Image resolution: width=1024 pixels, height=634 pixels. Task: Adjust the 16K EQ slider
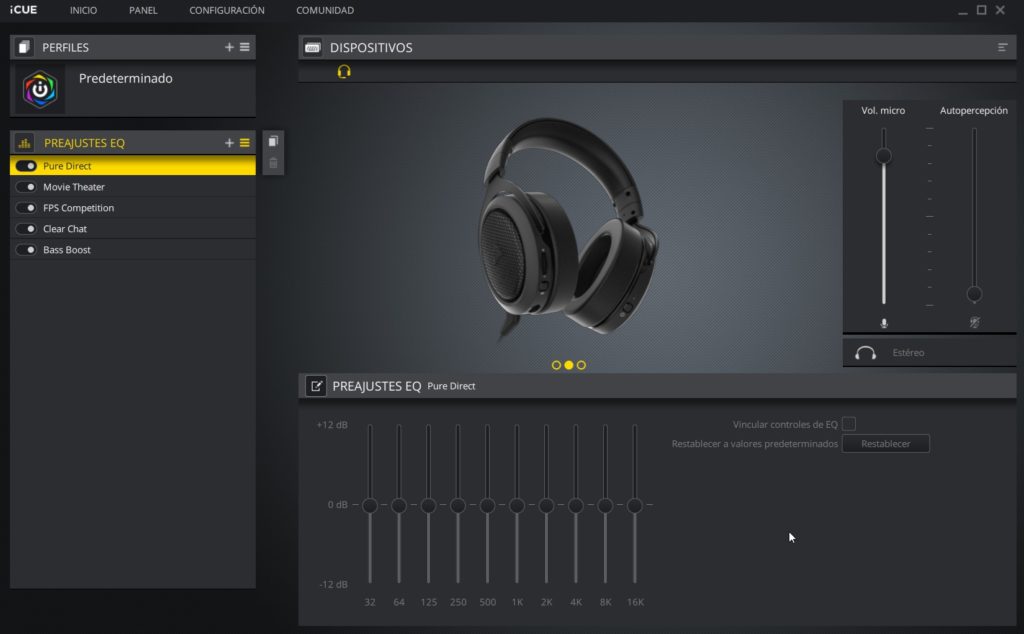(x=635, y=505)
